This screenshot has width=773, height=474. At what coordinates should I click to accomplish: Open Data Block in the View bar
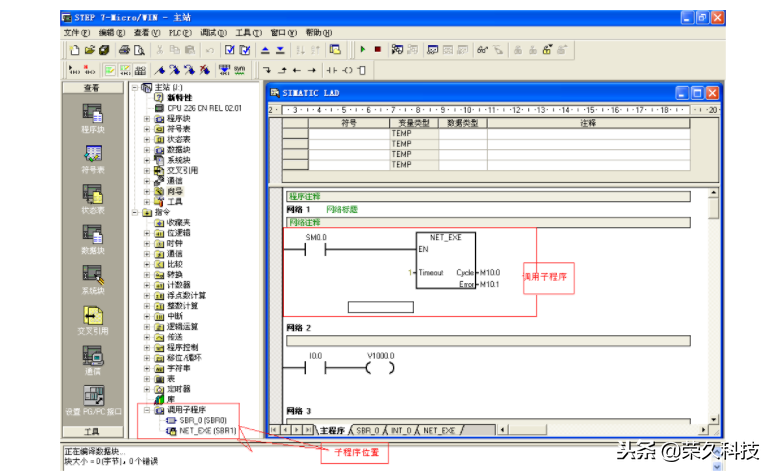point(93,240)
